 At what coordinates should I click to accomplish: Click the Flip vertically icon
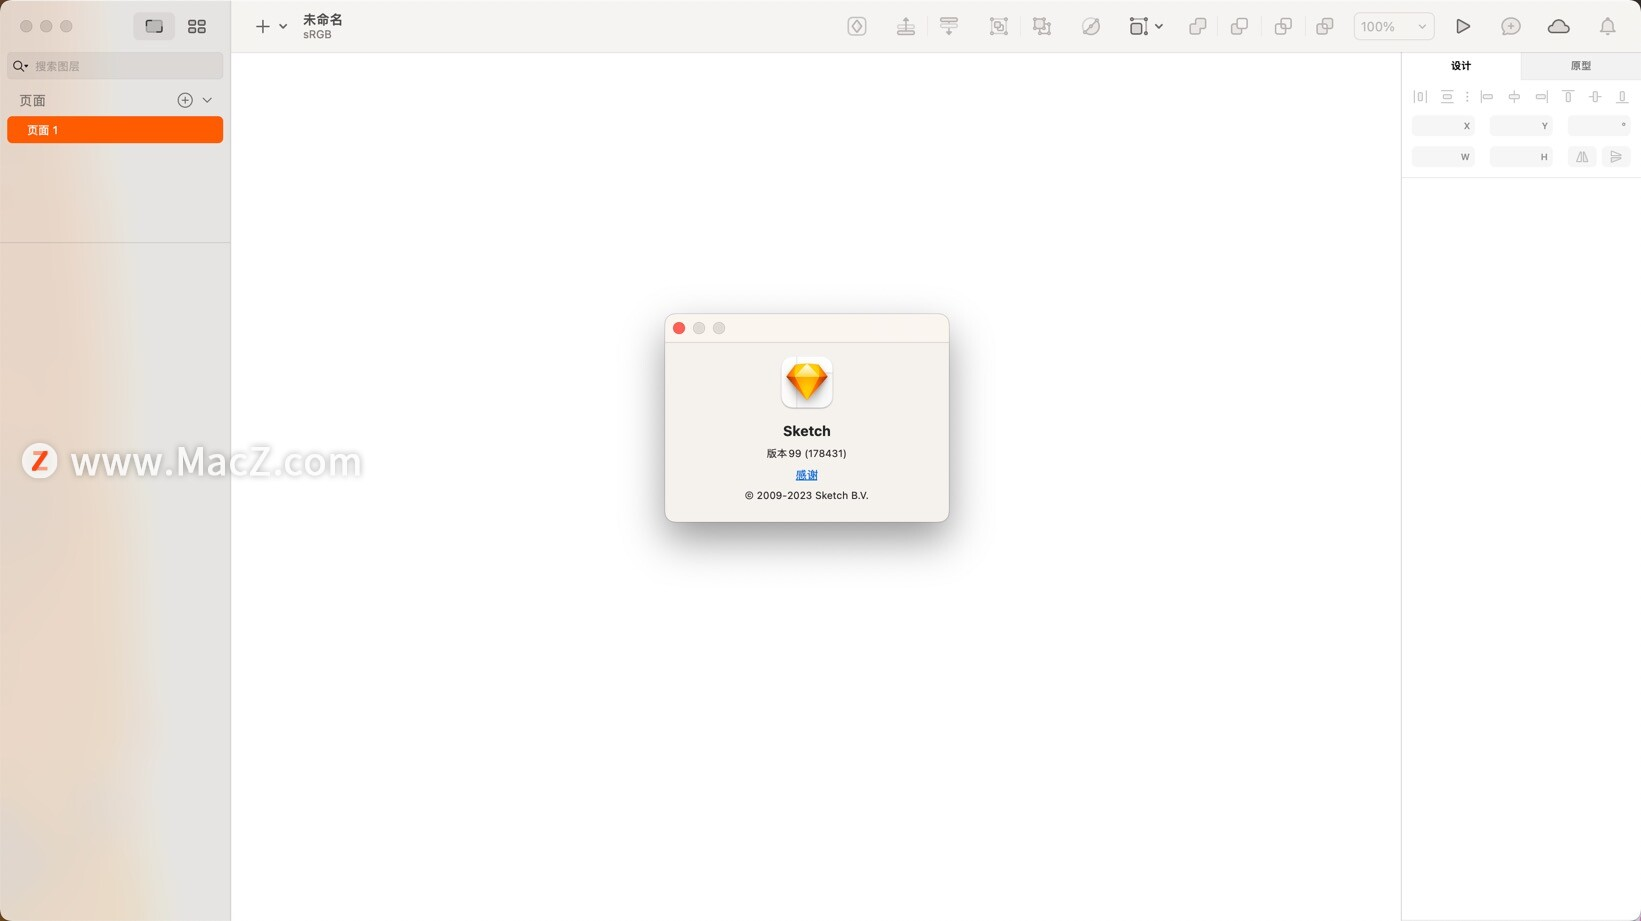point(1616,157)
